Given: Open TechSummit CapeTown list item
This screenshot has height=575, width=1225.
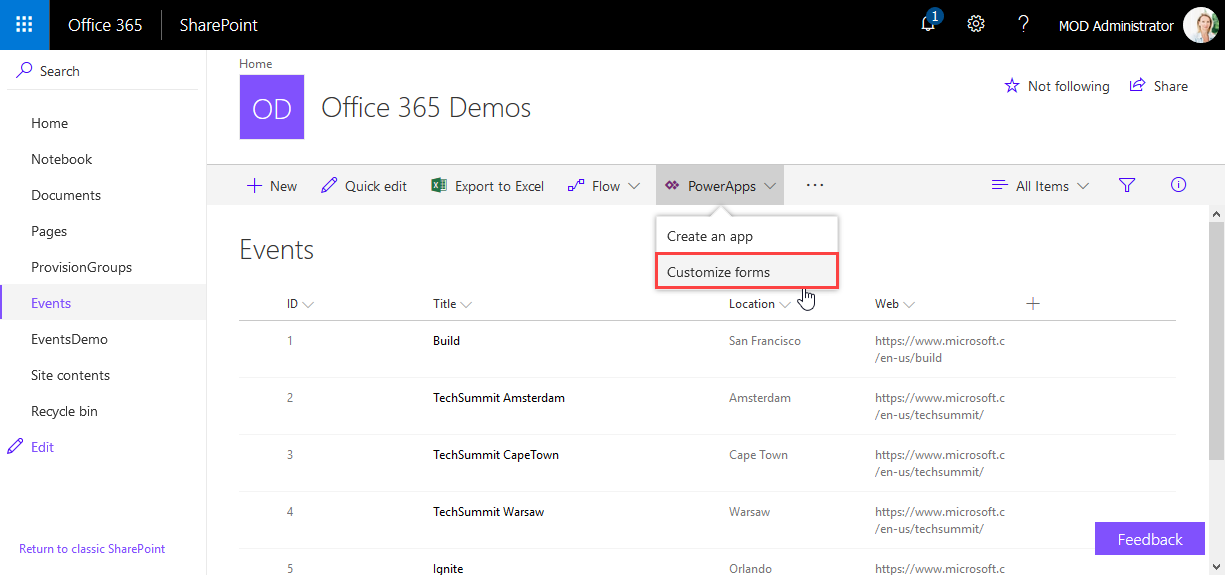Looking at the screenshot, I should click(x=496, y=455).
